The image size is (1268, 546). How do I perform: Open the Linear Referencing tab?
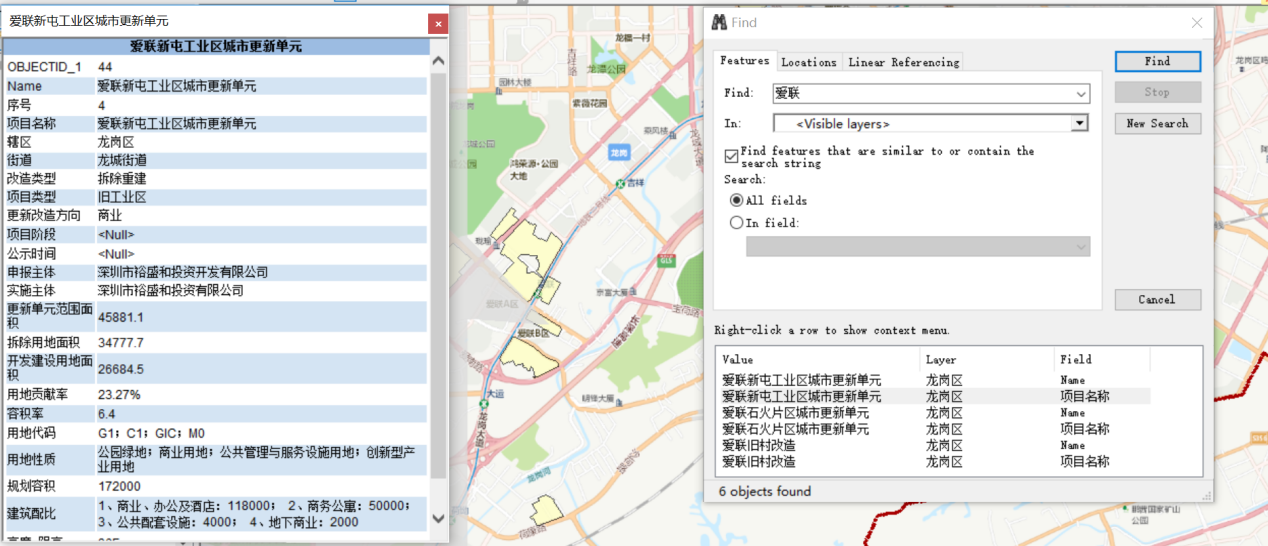(x=903, y=62)
